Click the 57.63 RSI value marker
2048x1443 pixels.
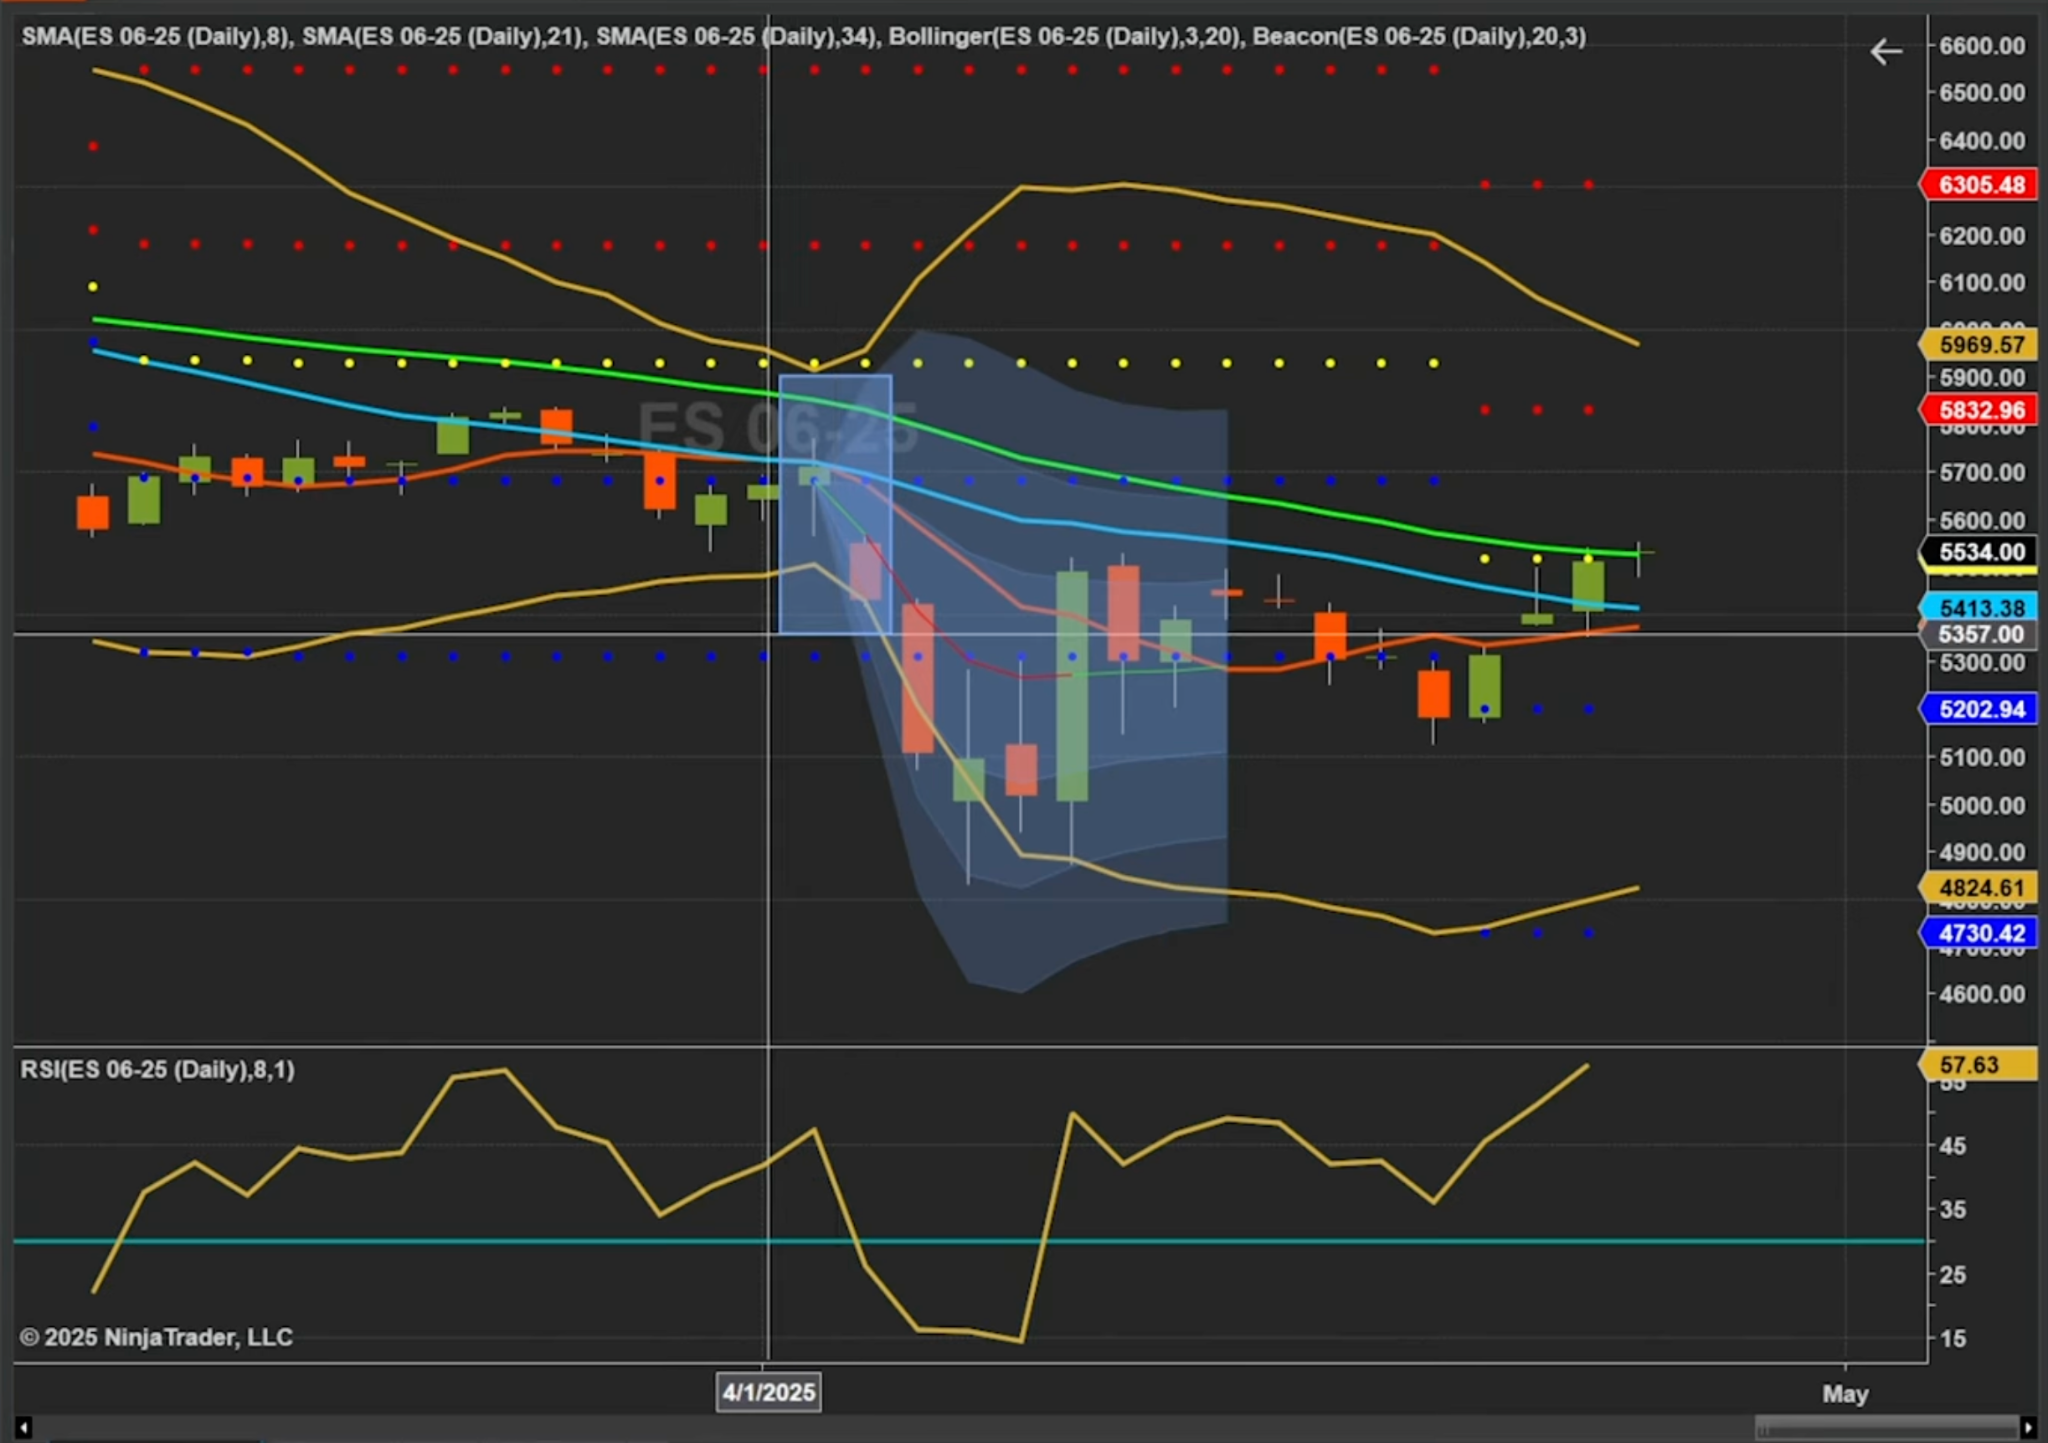[x=1976, y=1065]
